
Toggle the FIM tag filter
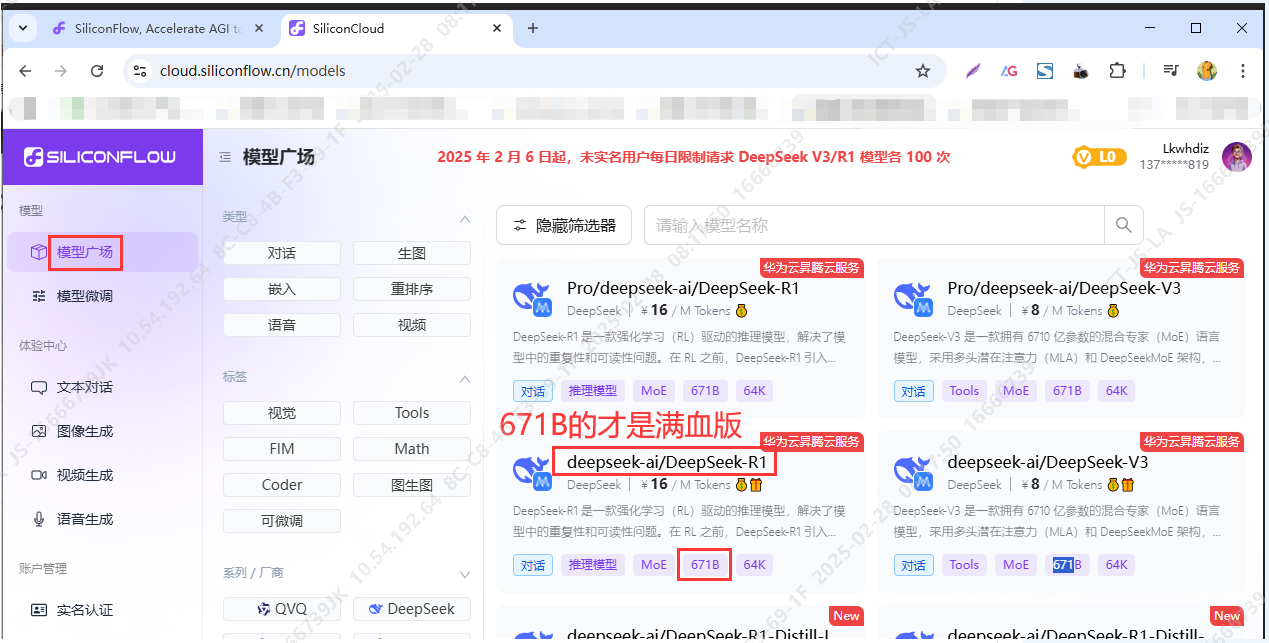click(282, 449)
